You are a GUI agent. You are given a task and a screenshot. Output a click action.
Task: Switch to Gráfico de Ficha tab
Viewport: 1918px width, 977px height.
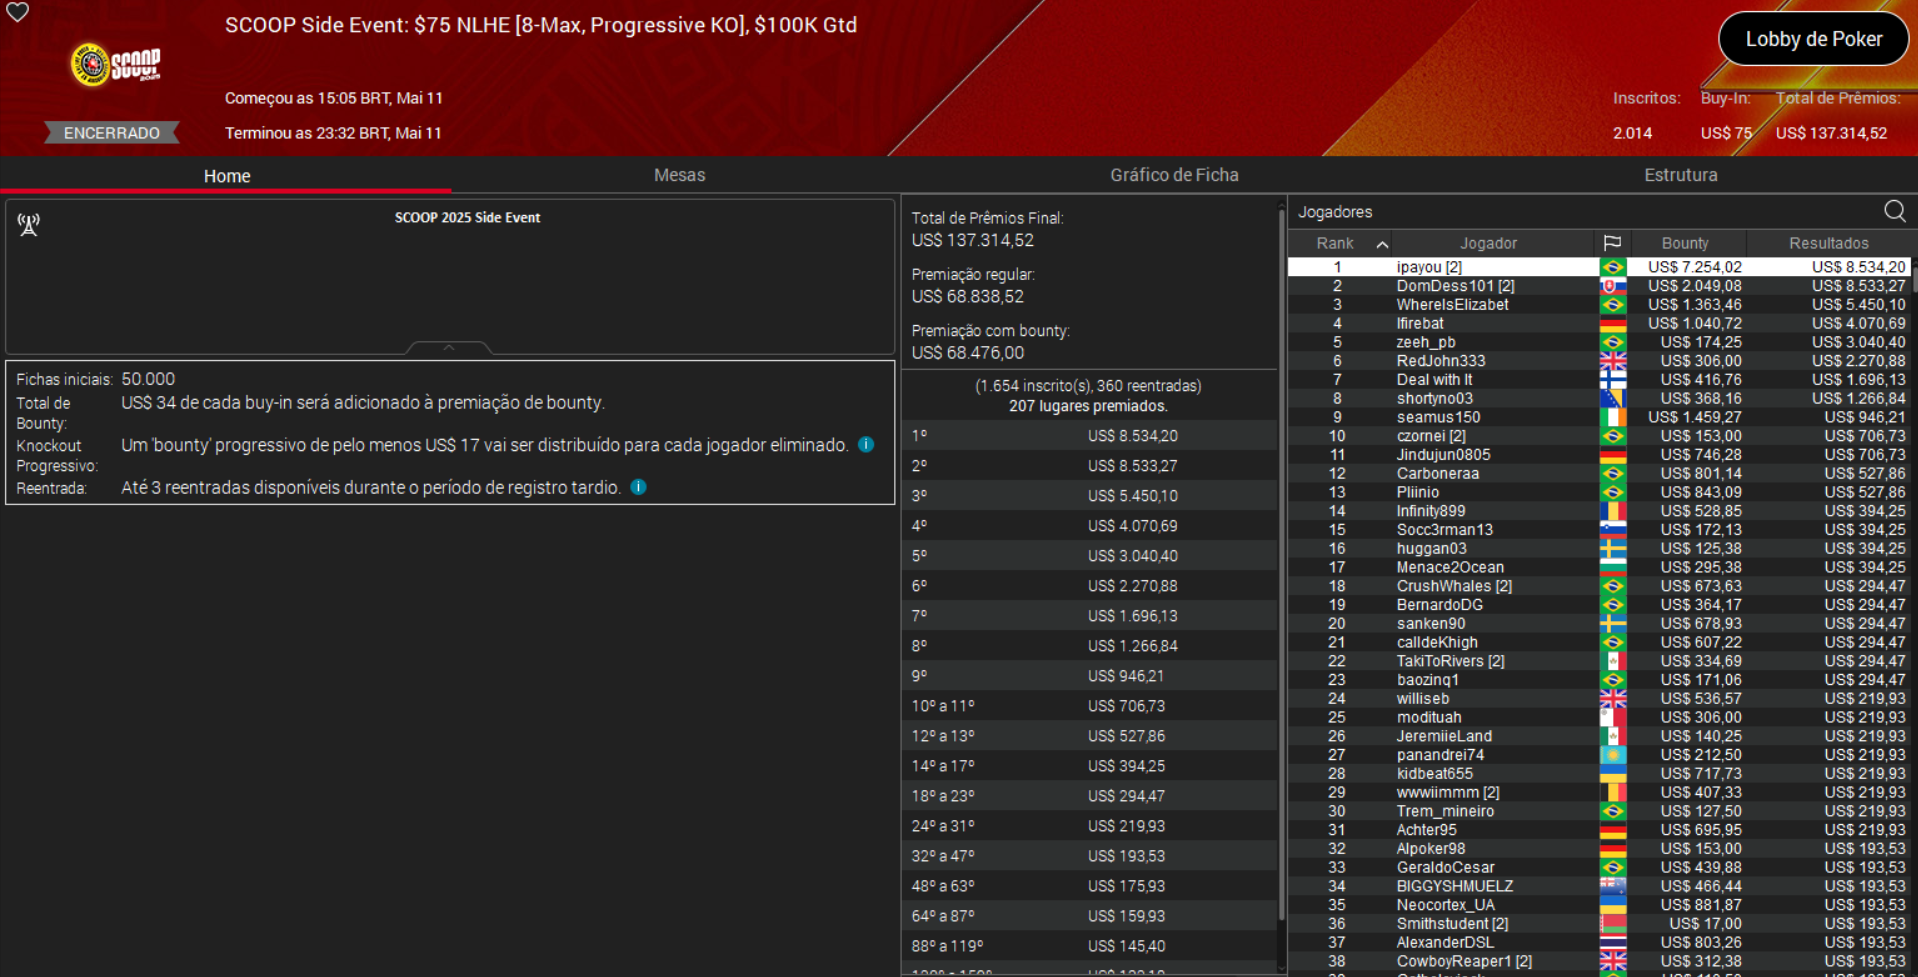point(1174,175)
